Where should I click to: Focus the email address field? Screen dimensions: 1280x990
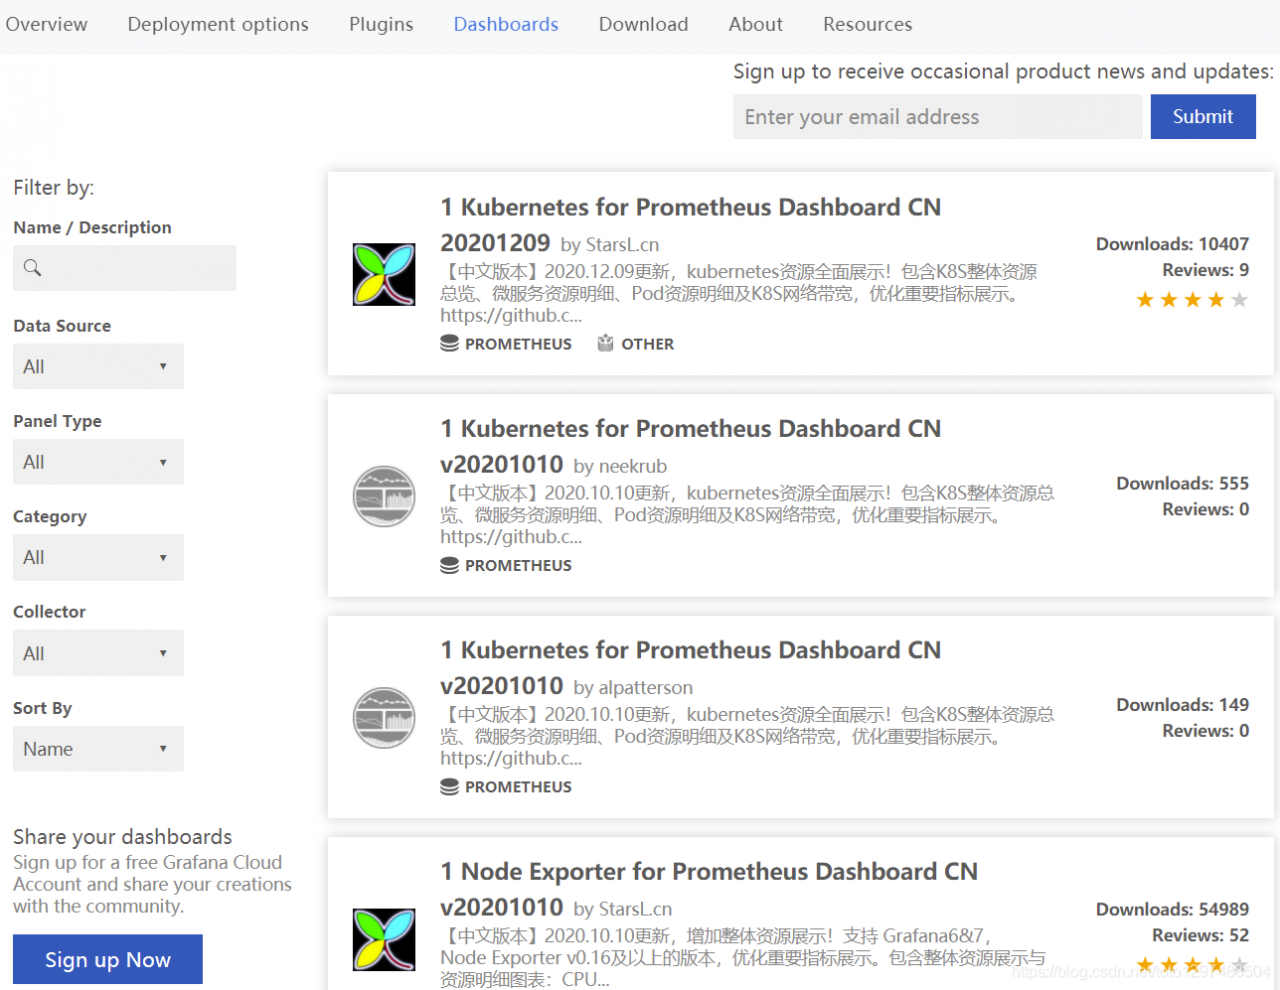pyautogui.click(x=937, y=117)
